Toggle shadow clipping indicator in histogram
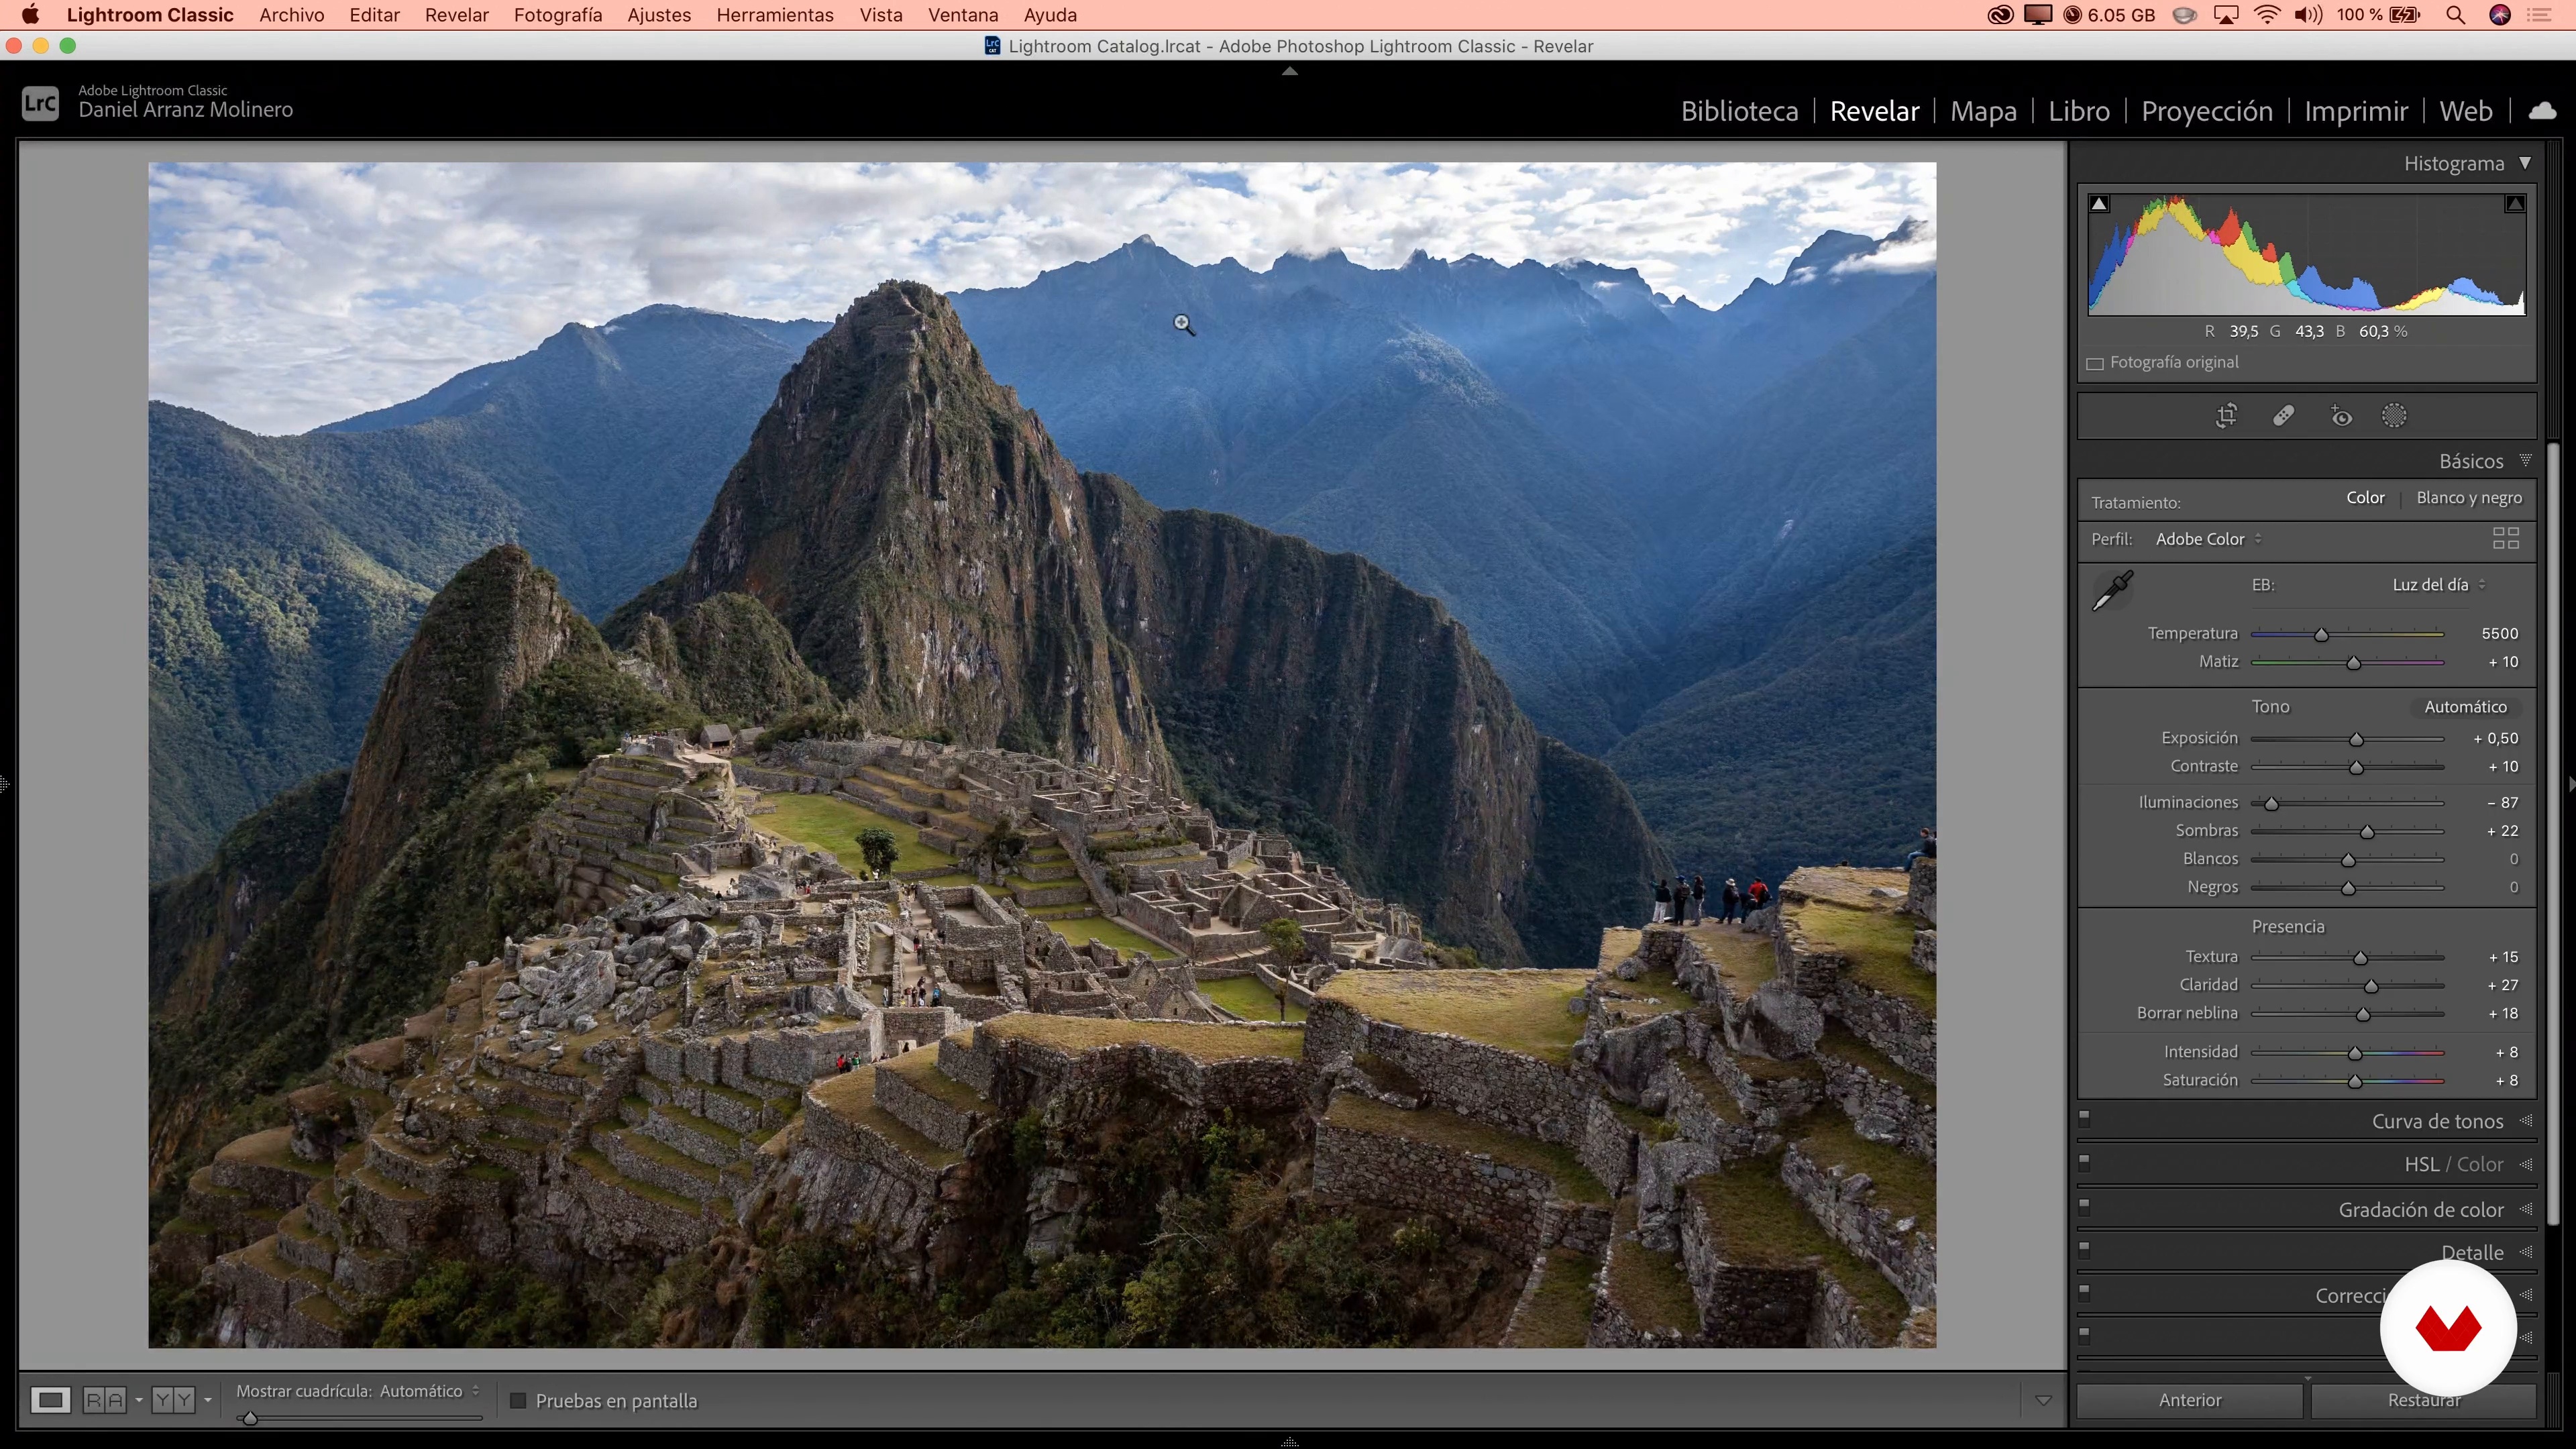The height and width of the screenshot is (1449, 2576). 2099,204
